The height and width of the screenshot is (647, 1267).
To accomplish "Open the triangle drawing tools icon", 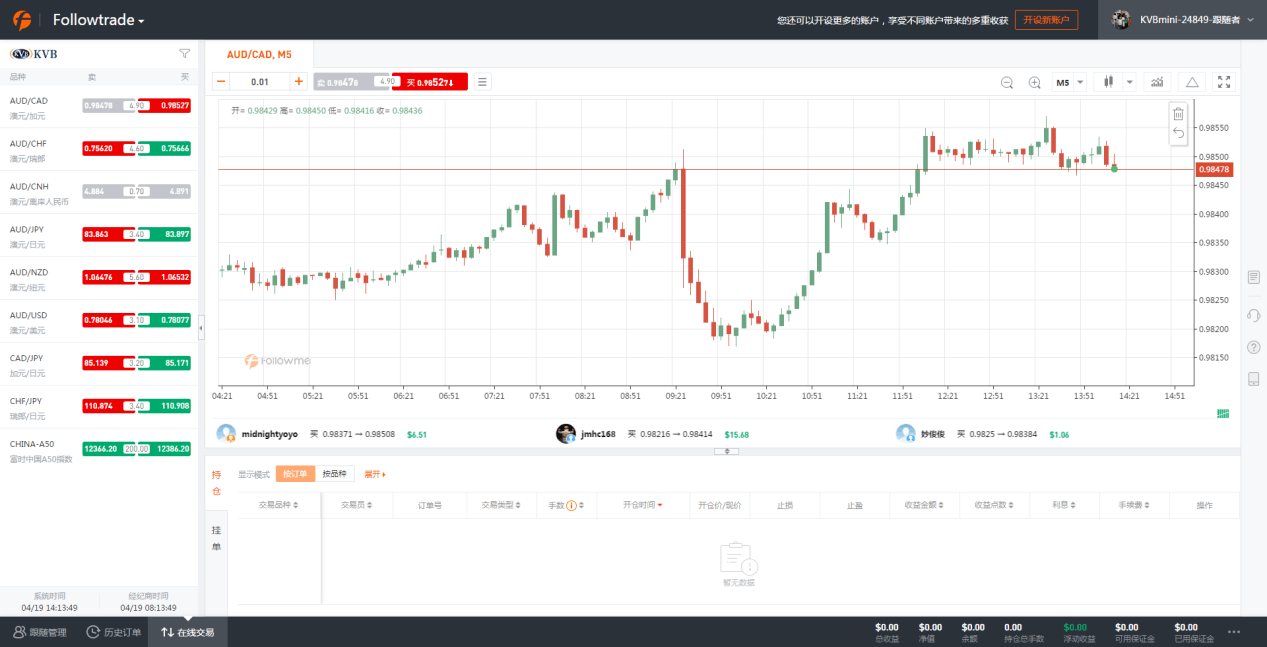I will pos(1191,82).
